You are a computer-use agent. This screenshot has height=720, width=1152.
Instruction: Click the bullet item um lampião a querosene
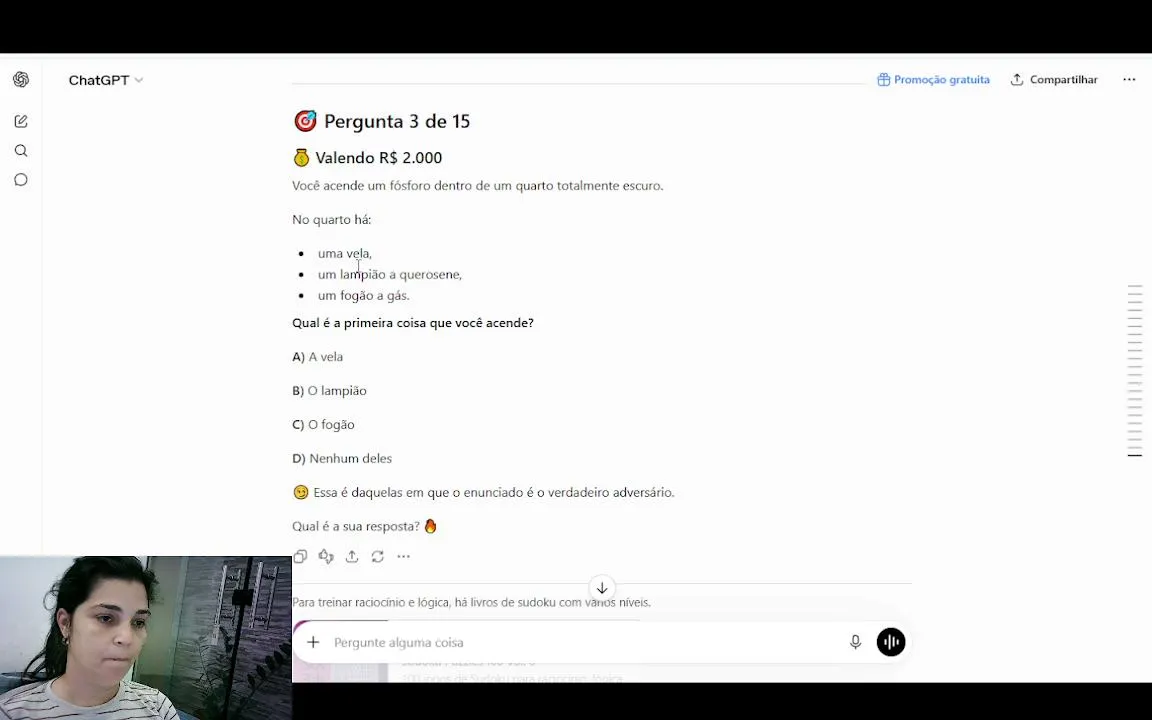coord(389,275)
